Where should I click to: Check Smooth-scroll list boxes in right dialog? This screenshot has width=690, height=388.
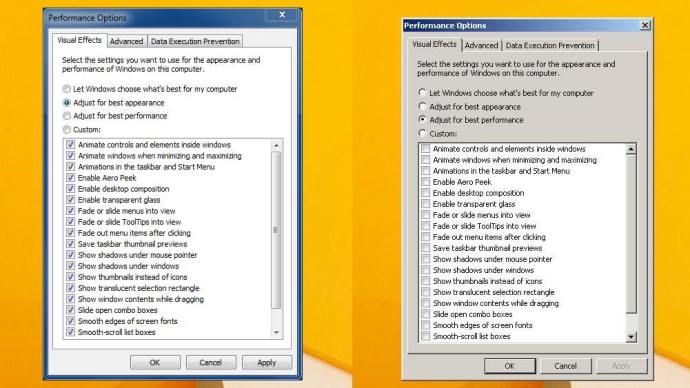click(x=426, y=336)
